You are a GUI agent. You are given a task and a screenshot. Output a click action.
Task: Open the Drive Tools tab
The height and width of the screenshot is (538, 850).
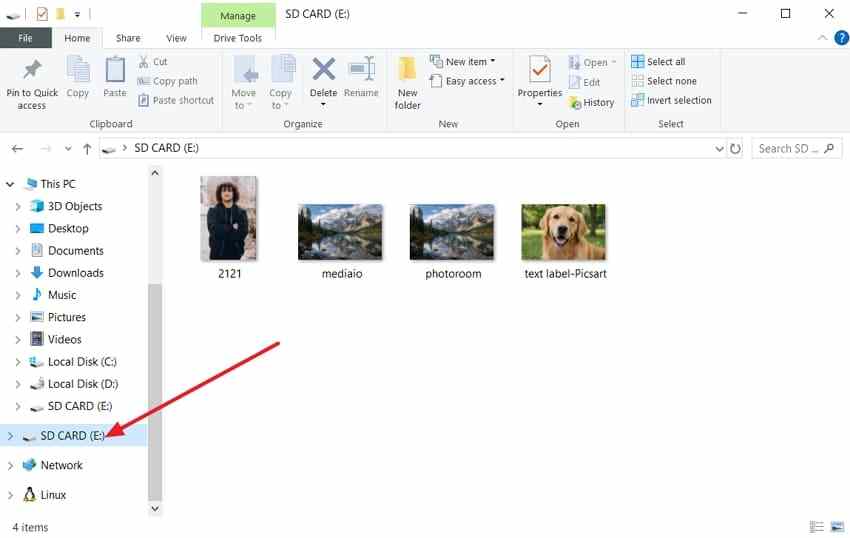tap(237, 38)
